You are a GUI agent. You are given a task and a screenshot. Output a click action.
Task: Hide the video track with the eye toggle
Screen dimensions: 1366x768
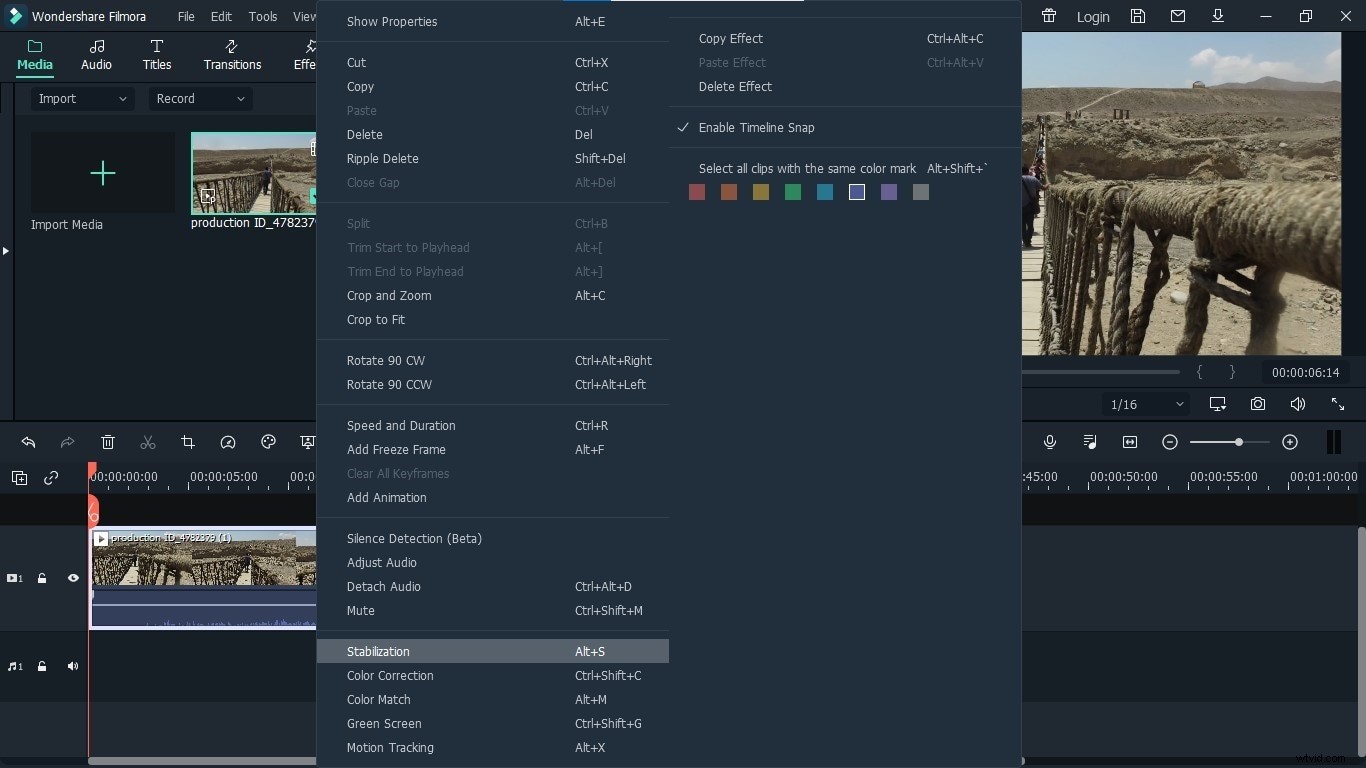tap(72, 577)
